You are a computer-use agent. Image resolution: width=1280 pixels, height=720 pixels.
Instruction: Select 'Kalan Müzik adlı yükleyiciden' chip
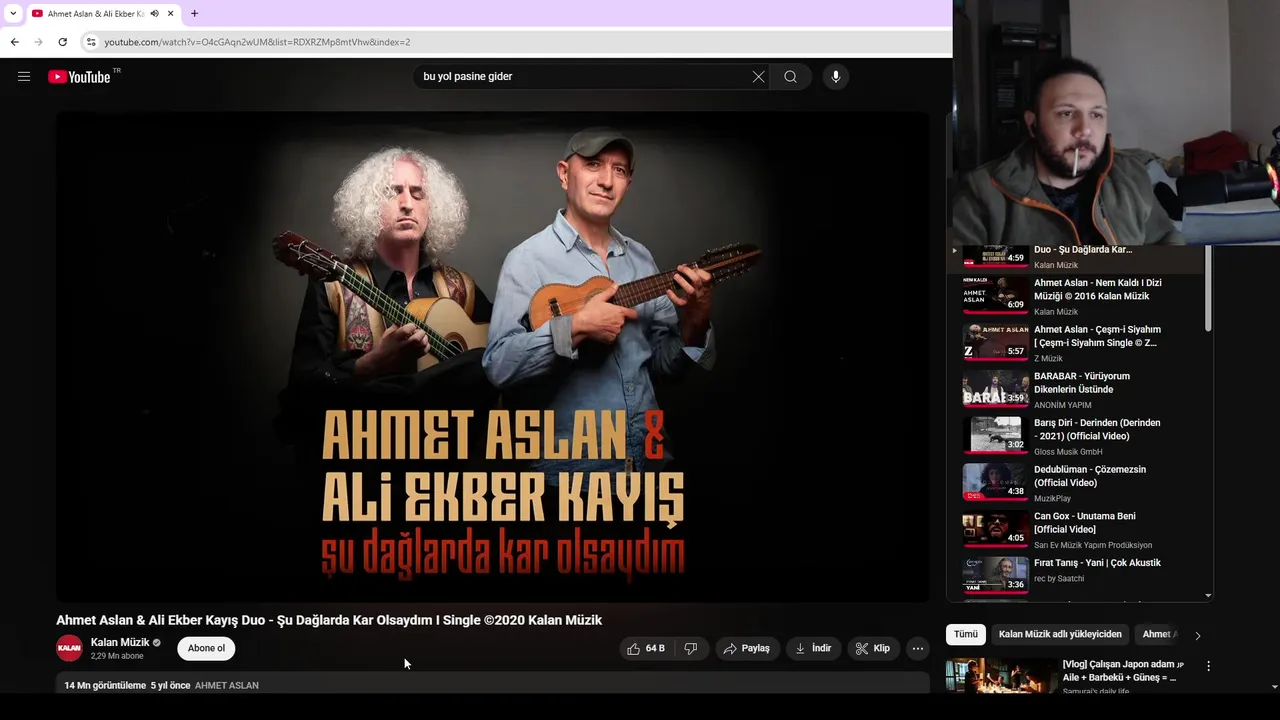1060,634
